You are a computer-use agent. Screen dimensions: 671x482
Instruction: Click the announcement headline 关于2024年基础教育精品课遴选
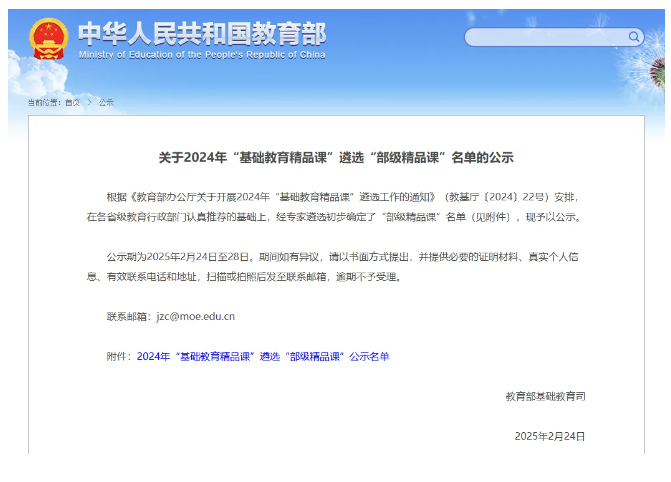(x=336, y=158)
